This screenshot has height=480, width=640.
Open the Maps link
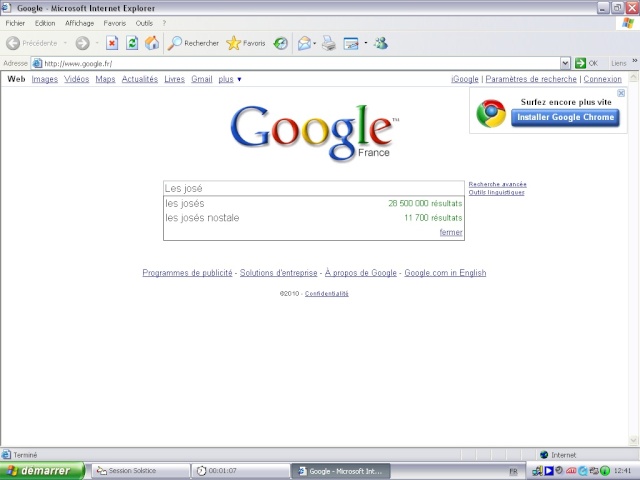click(x=105, y=79)
